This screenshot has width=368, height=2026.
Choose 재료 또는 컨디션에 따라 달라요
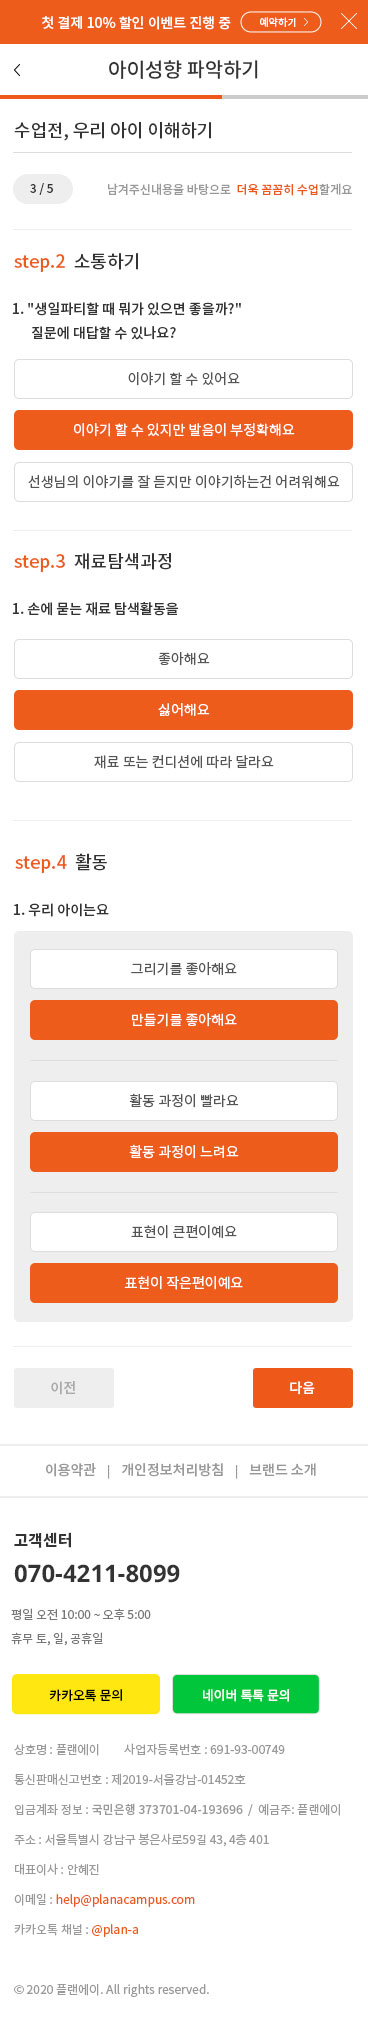(183, 761)
